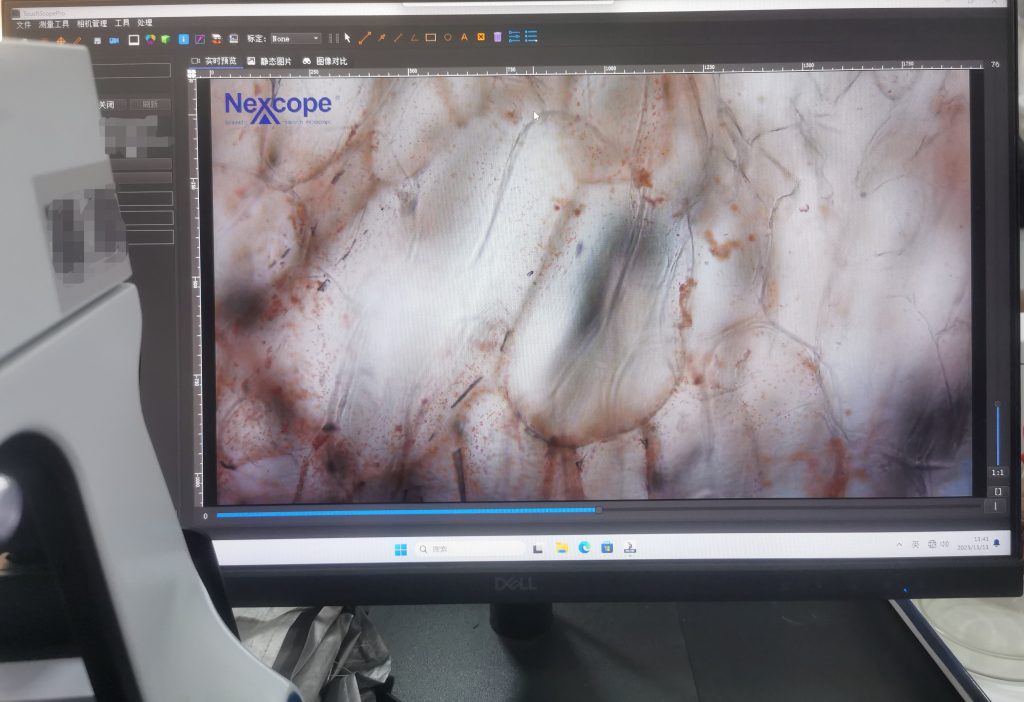The height and width of the screenshot is (702, 1024).
Task: Switch to the 静态图片 tab
Action: point(270,61)
